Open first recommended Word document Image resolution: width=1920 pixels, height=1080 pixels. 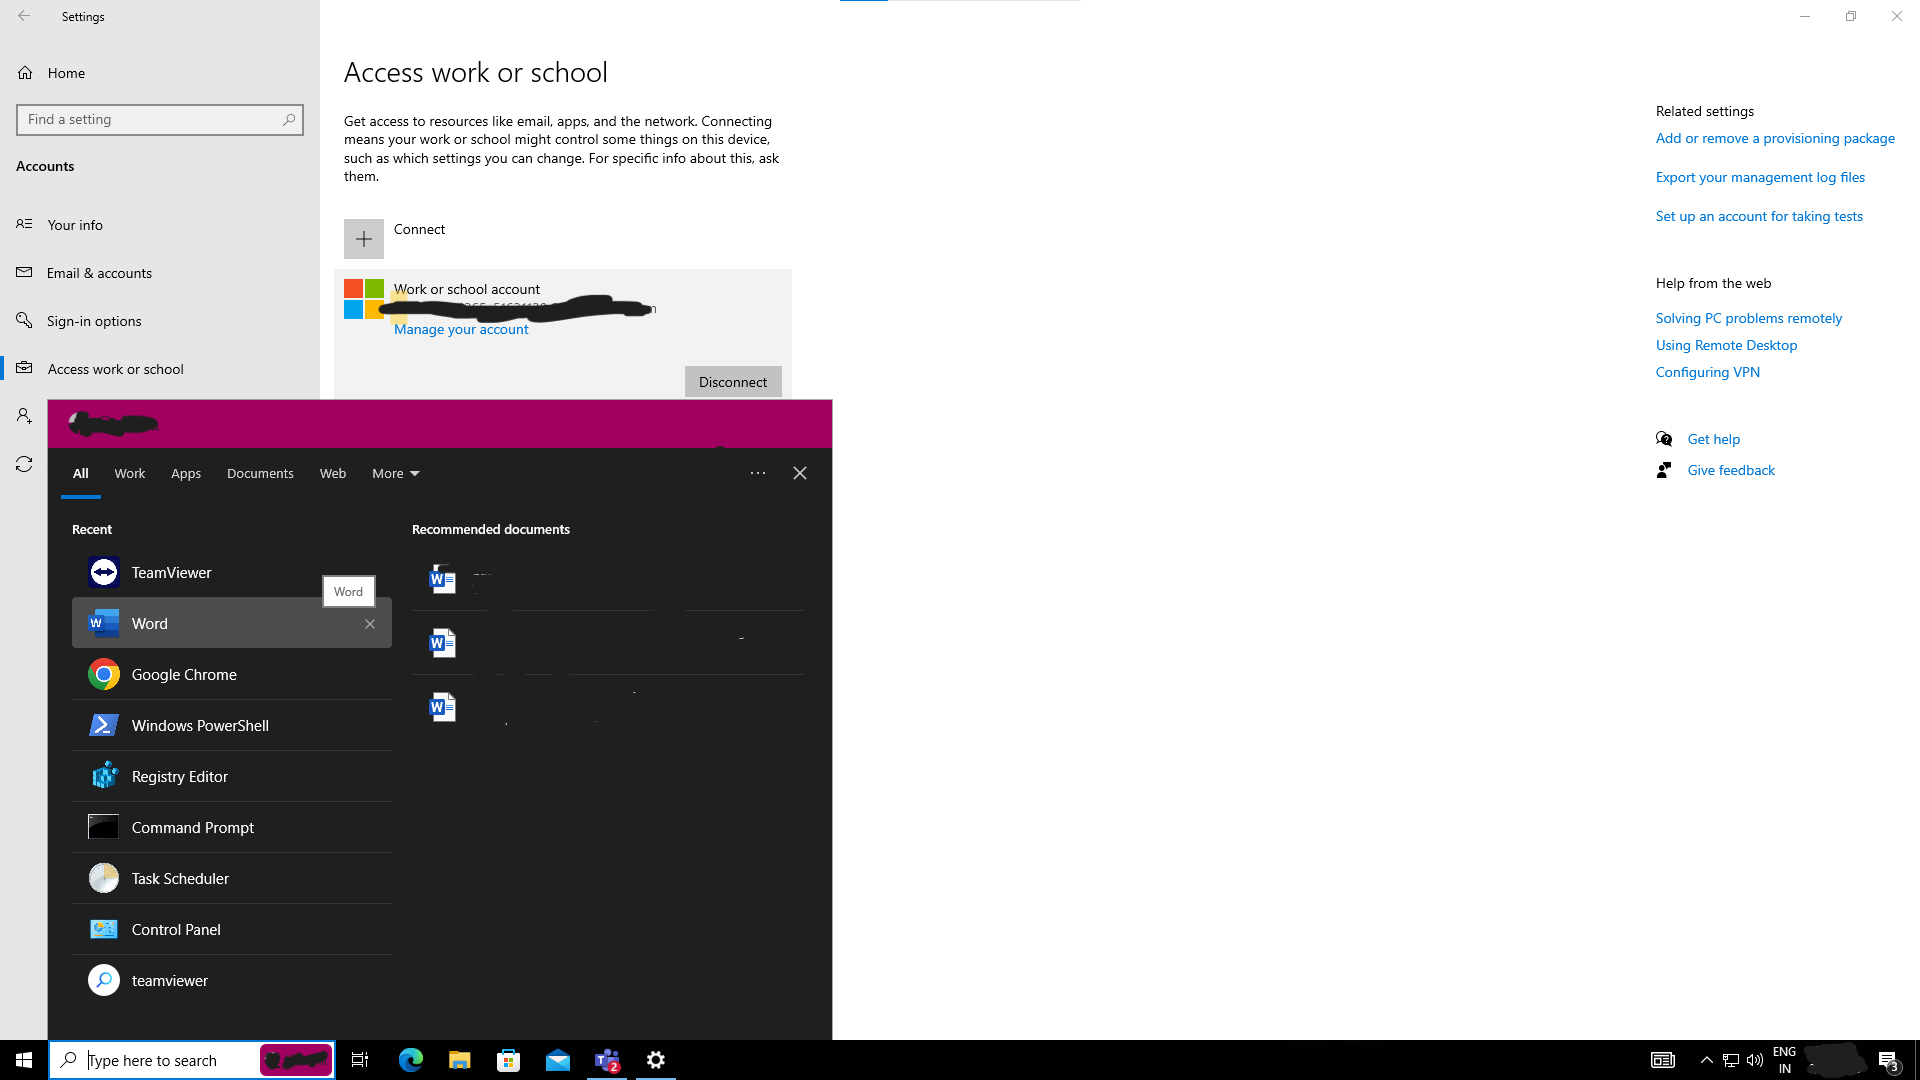coord(608,579)
